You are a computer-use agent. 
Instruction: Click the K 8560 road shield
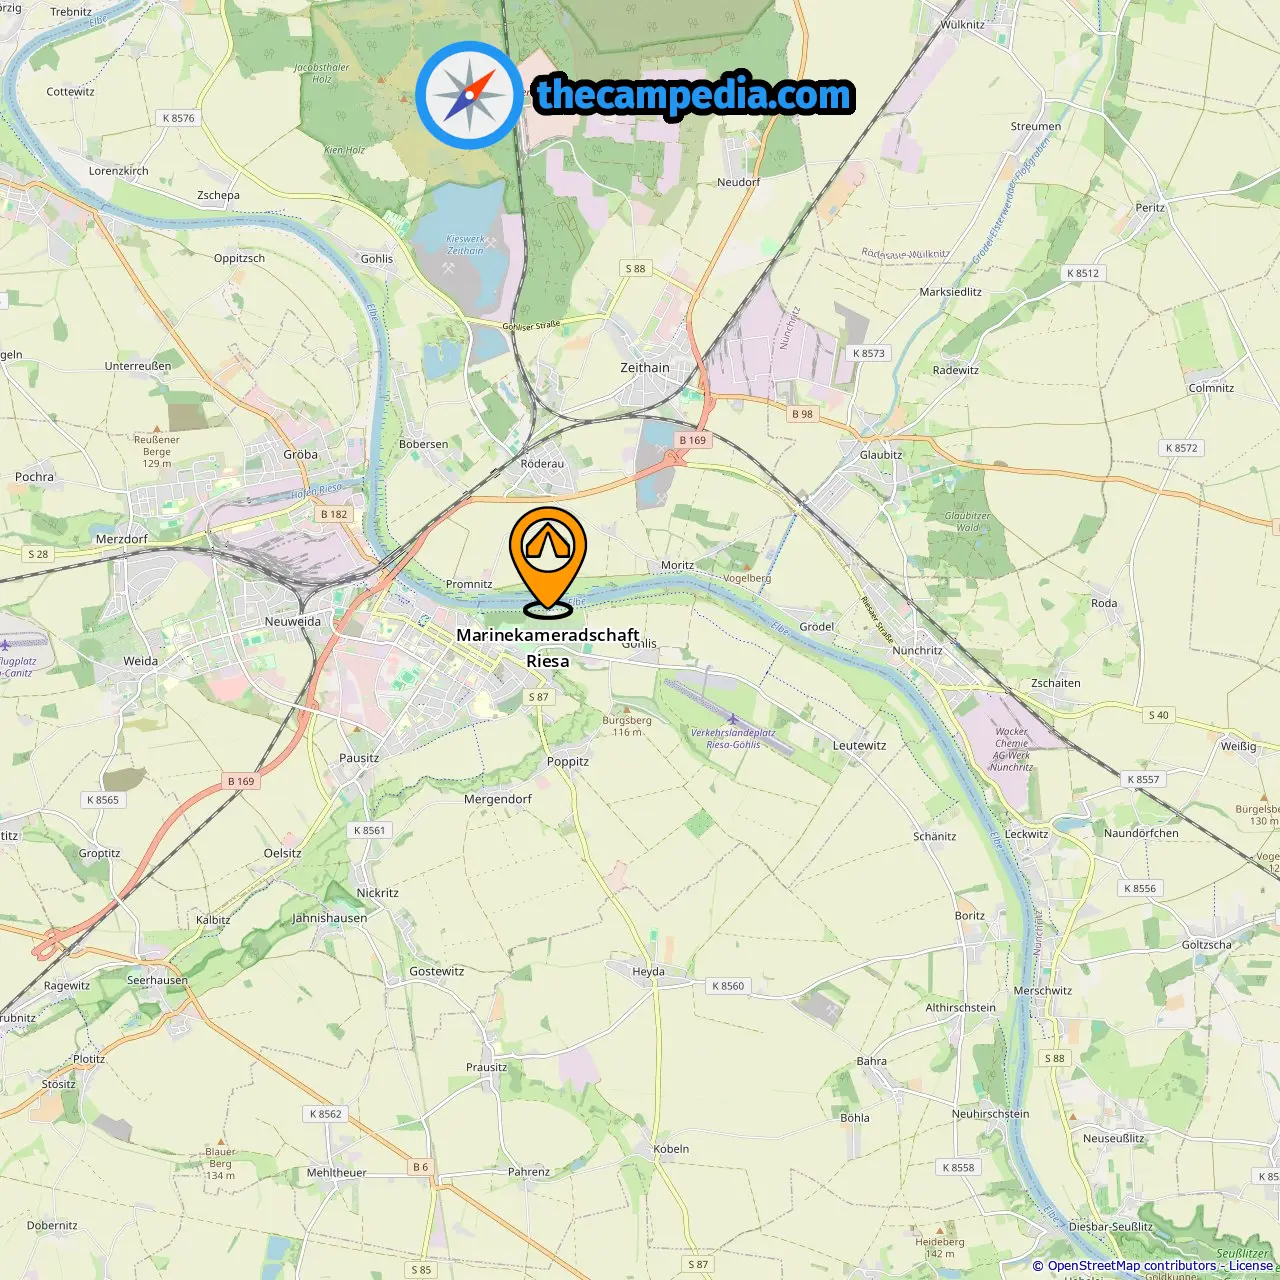728,986
